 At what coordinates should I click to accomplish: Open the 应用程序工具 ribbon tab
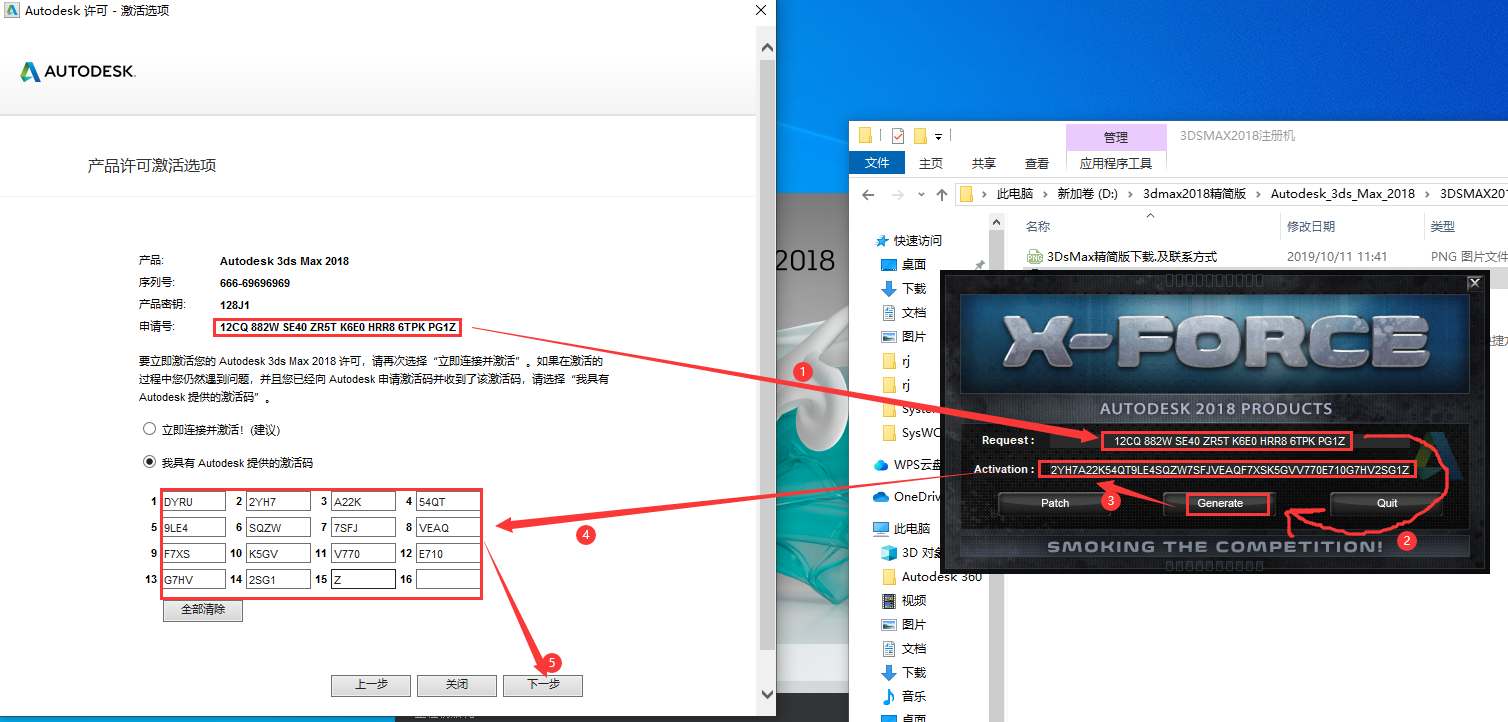tap(1116, 163)
